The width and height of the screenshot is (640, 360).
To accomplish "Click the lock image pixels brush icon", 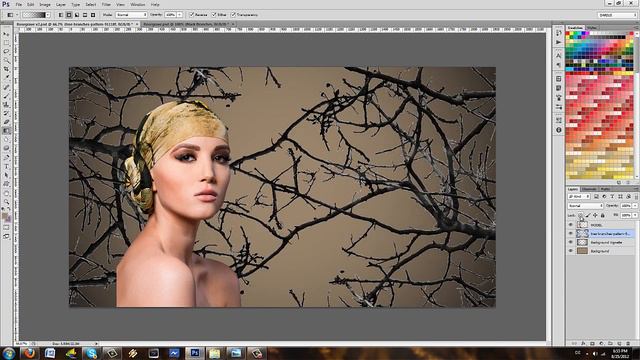I will pos(588,215).
